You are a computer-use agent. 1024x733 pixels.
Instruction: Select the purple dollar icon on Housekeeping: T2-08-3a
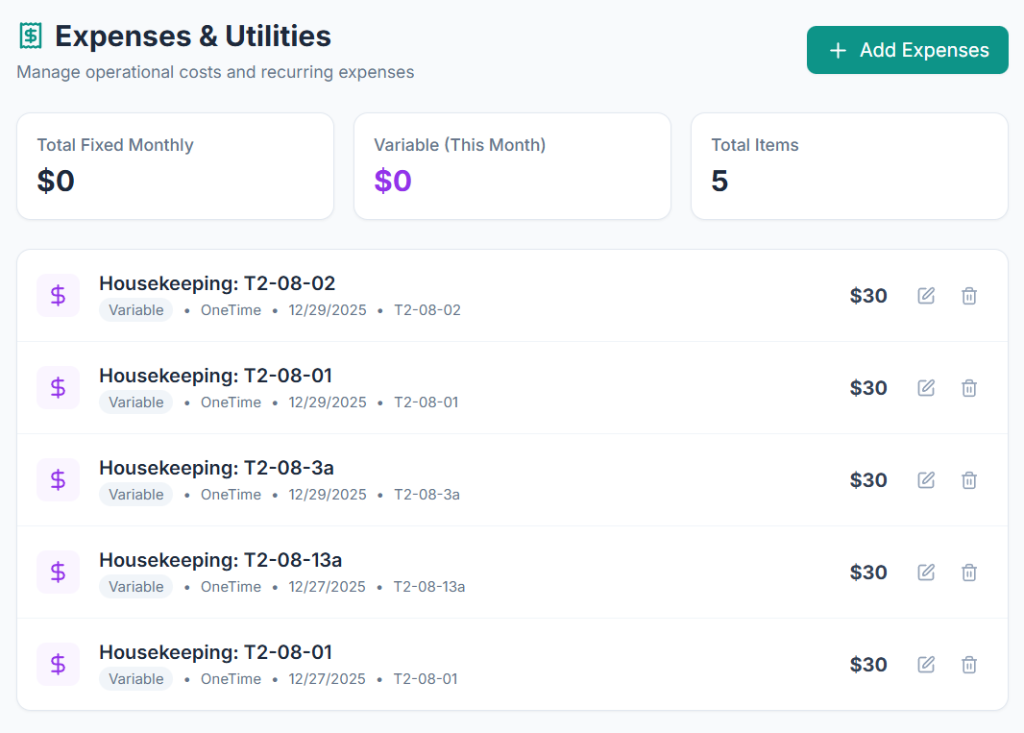(x=58, y=480)
